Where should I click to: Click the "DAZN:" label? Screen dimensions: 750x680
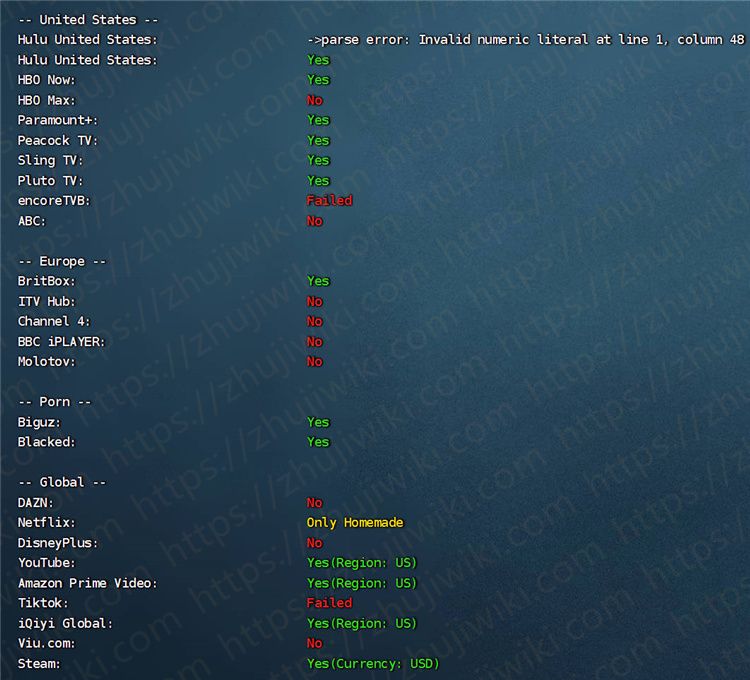click(x=36, y=503)
